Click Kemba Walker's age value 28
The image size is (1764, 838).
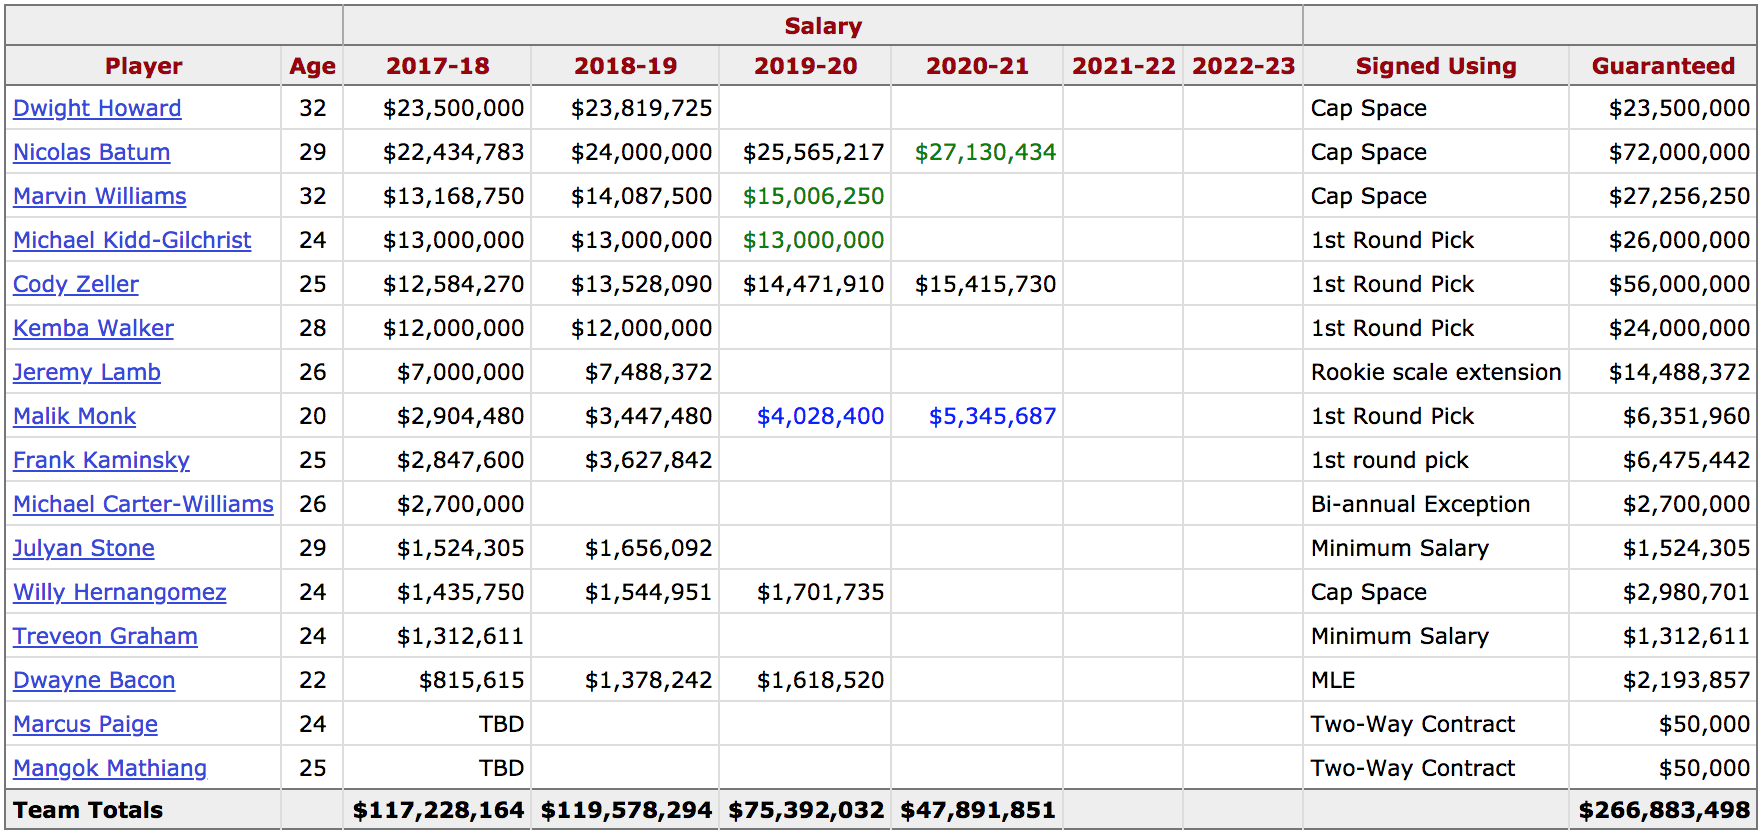tap(312, 328)
